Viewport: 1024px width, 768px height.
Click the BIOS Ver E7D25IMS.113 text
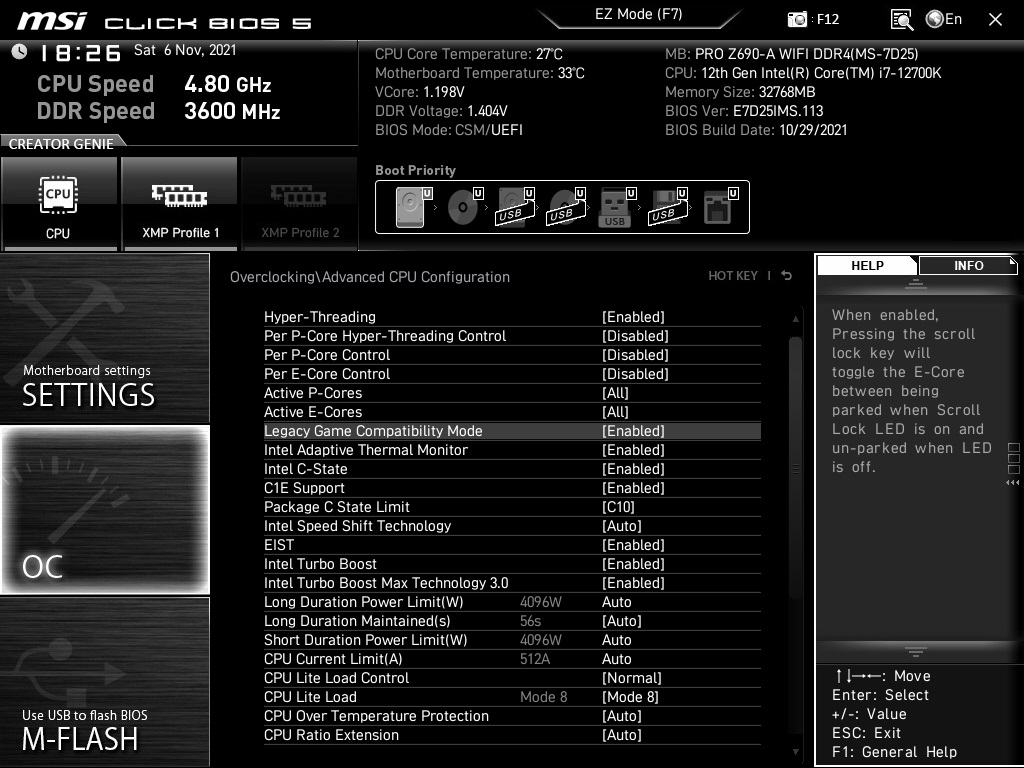(x=744, y=111)
